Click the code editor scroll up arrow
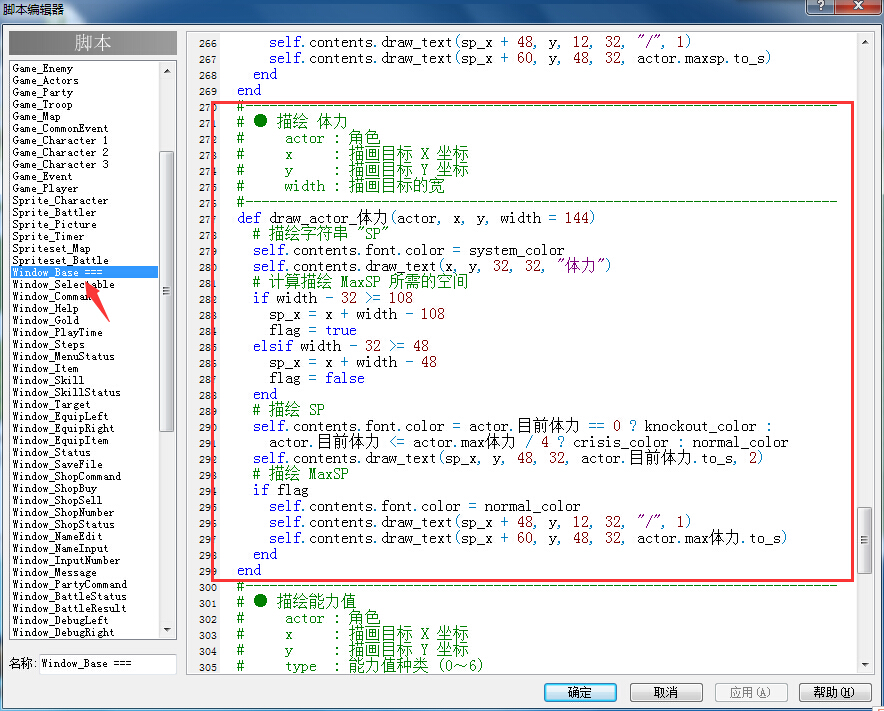 click(865, 42)
